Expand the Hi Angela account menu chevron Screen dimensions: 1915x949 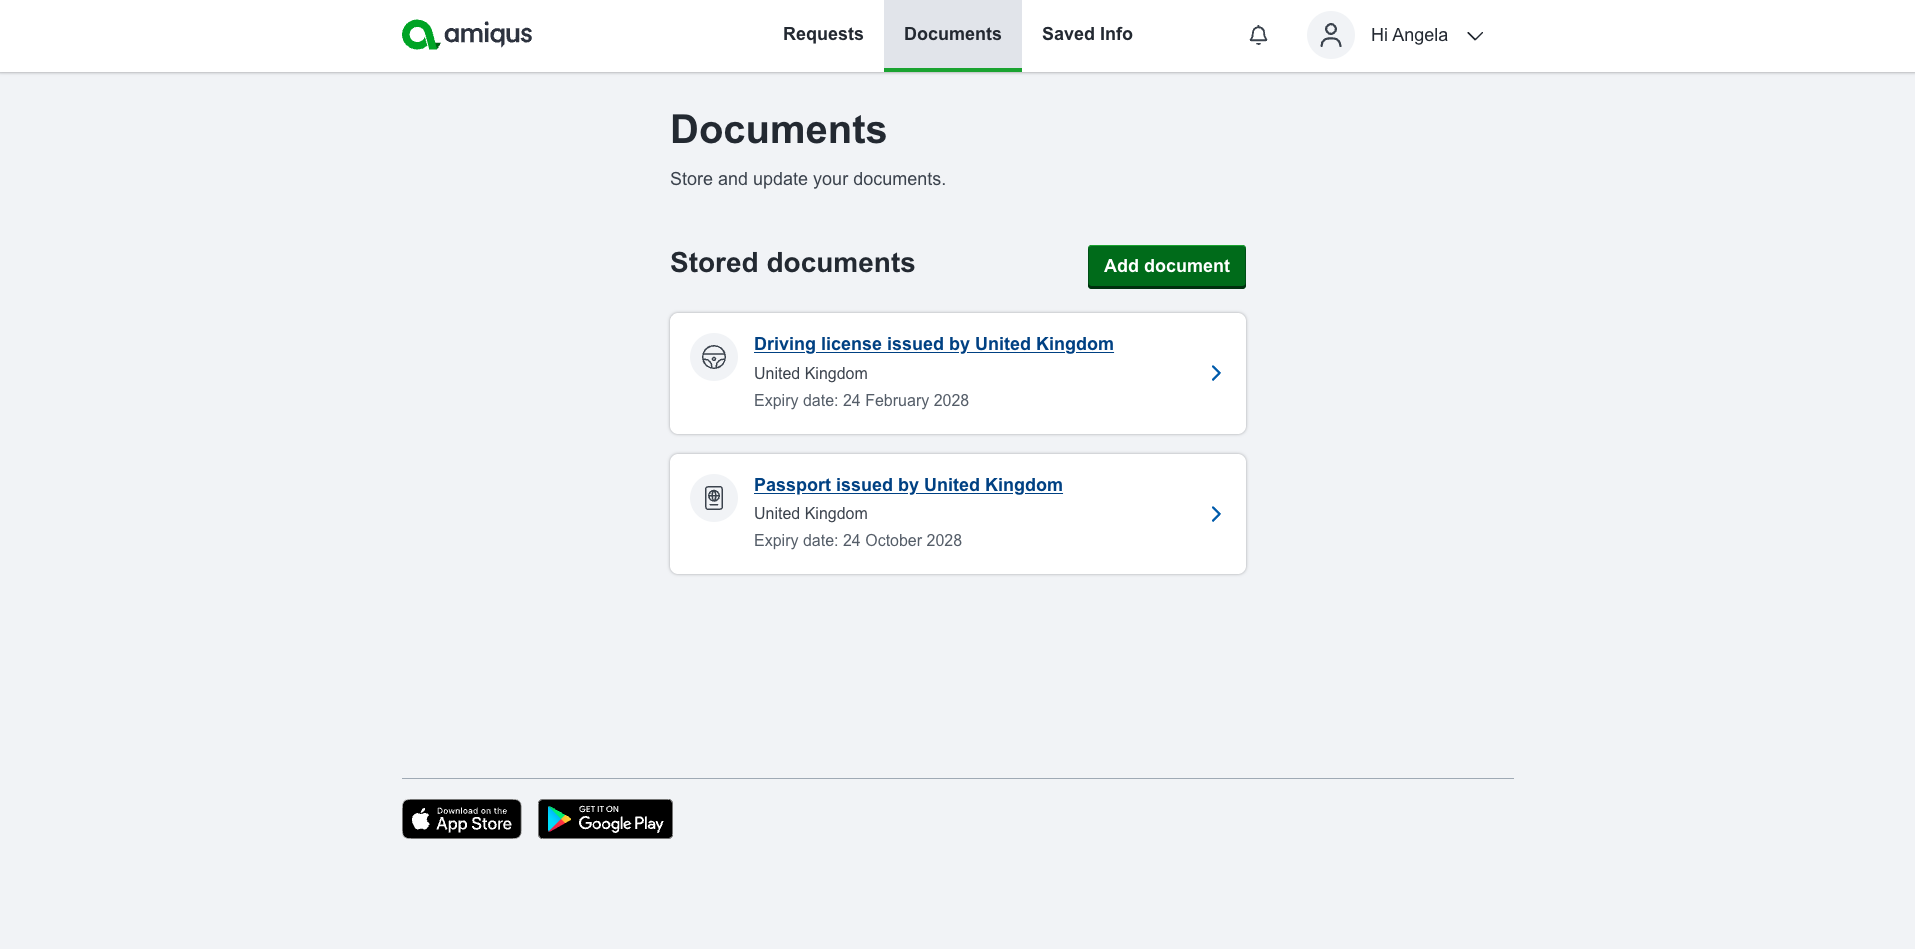point(1475,36)
